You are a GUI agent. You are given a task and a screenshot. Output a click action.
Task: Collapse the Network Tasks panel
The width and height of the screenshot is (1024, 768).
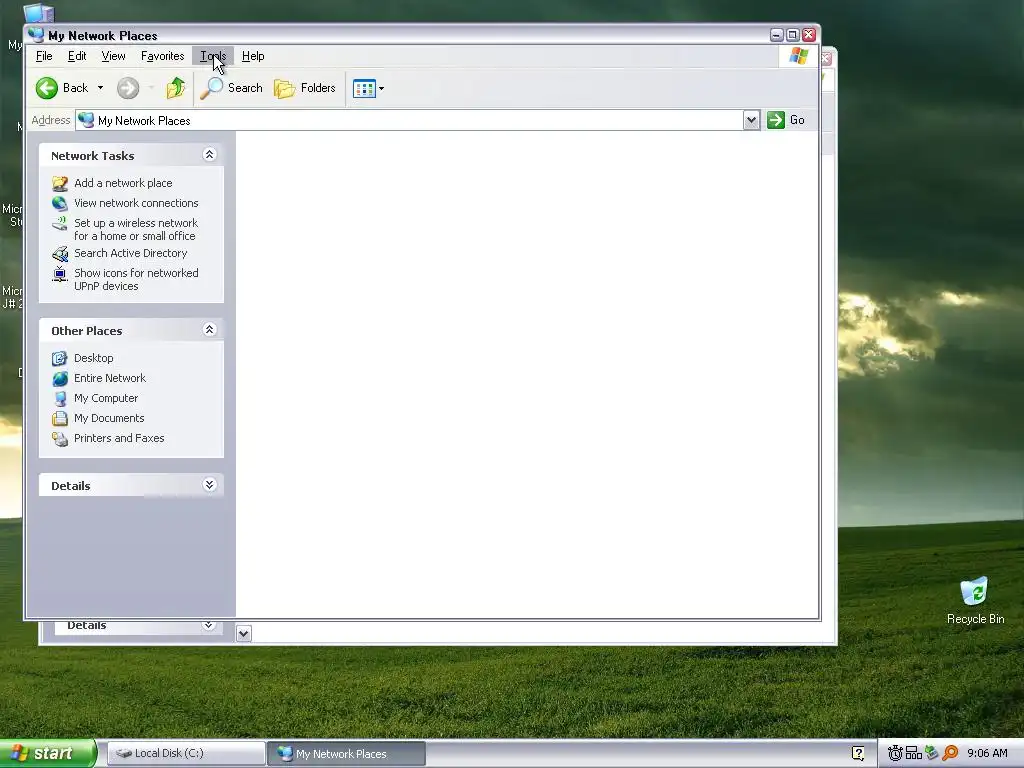pyautogui.click(x=209, y=154)
